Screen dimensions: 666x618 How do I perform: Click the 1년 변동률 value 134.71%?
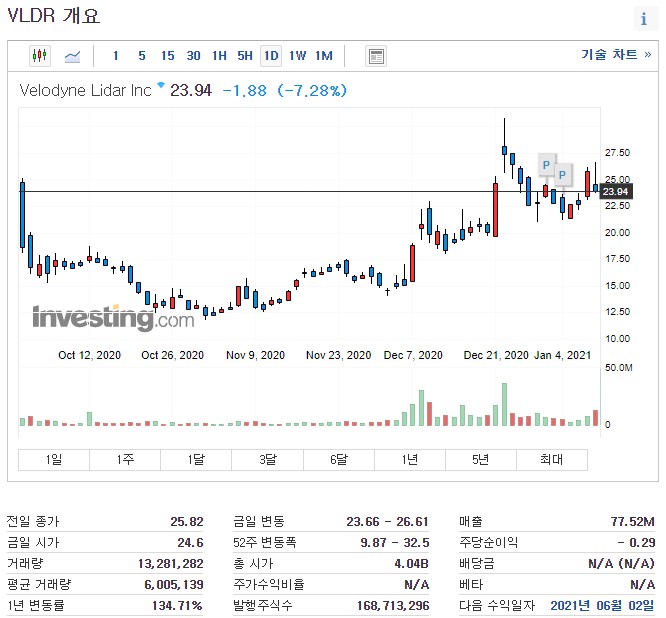click(x=177, y=605)
